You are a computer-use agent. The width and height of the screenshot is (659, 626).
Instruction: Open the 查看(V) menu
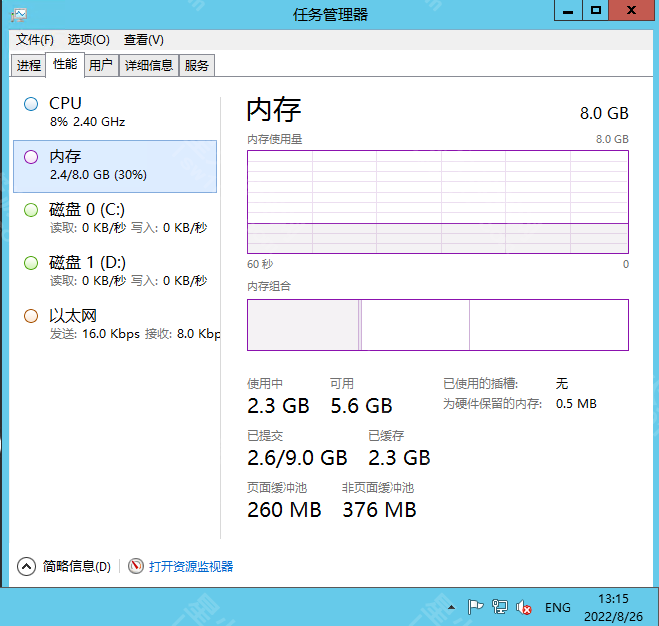pyautogui.click(x=143, y=40)
